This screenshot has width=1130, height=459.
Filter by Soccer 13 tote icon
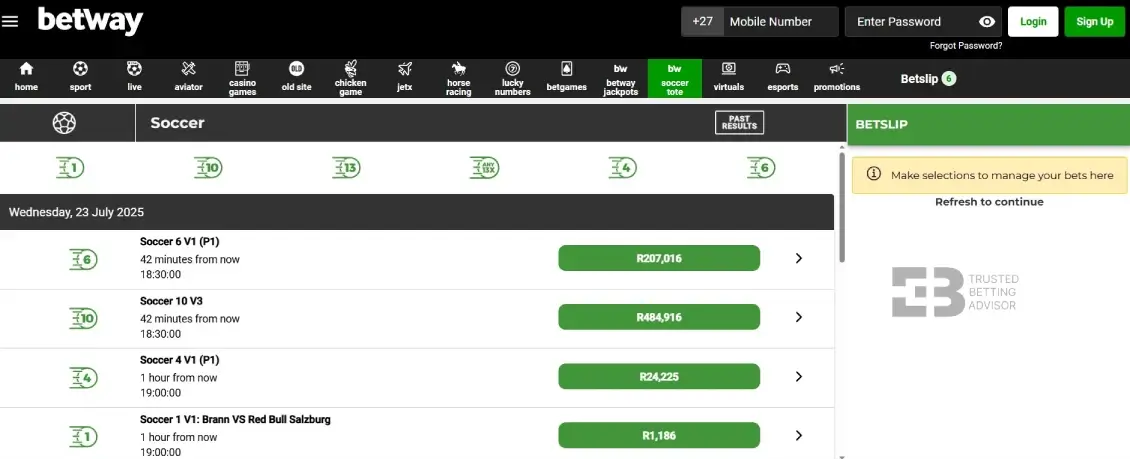(347, 168)
